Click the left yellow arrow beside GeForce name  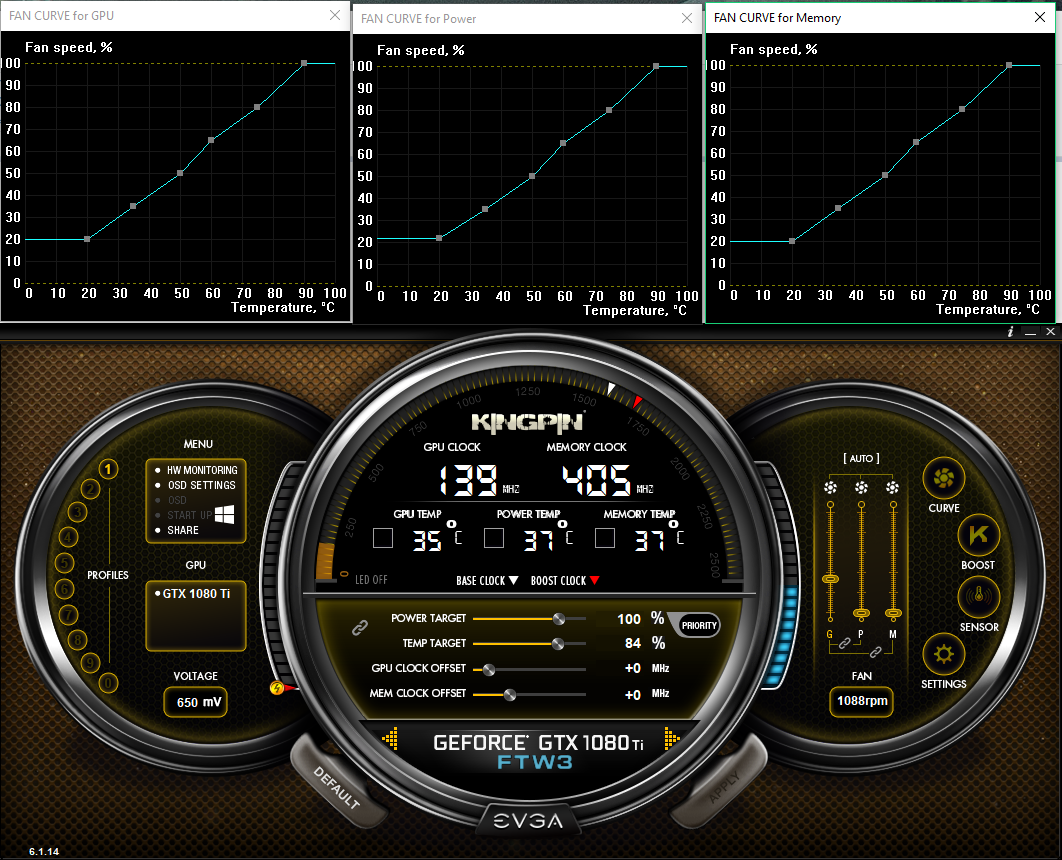pyautogui.click(x=390, y=738)
